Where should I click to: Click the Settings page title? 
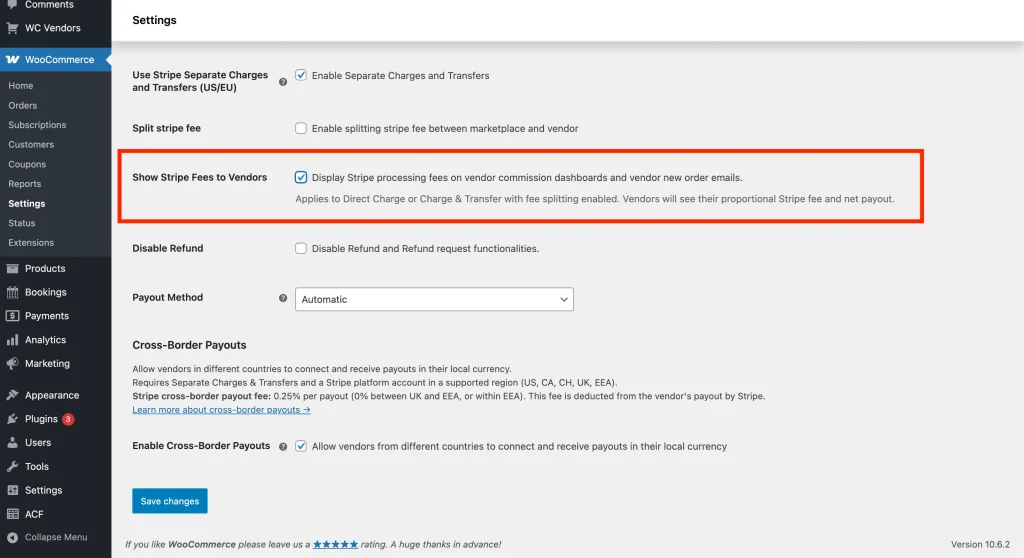pos(154,20)
